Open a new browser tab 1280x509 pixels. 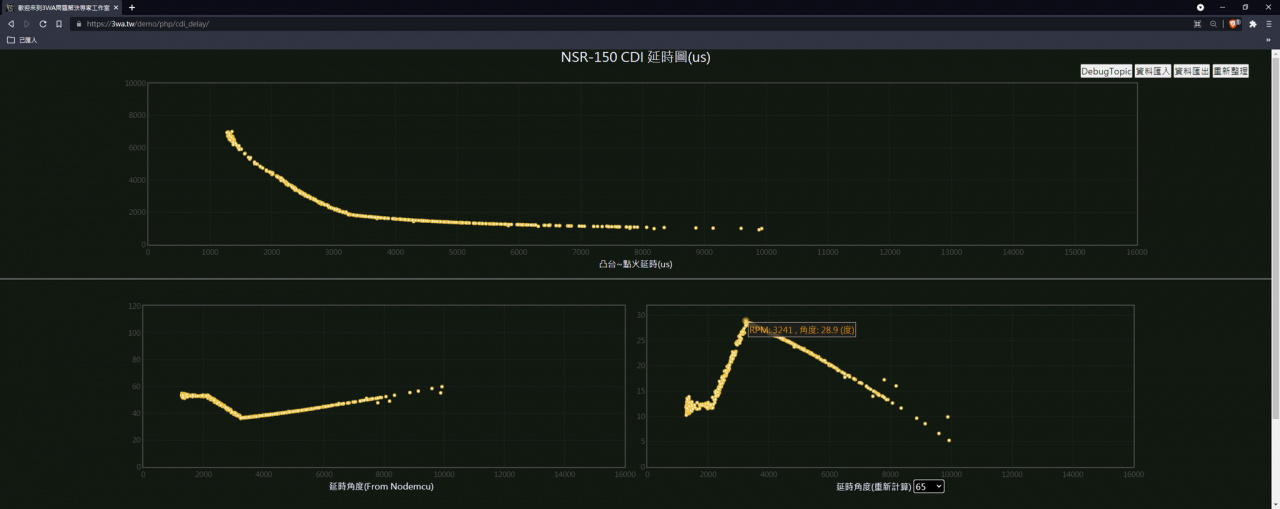tap(132, 7)
